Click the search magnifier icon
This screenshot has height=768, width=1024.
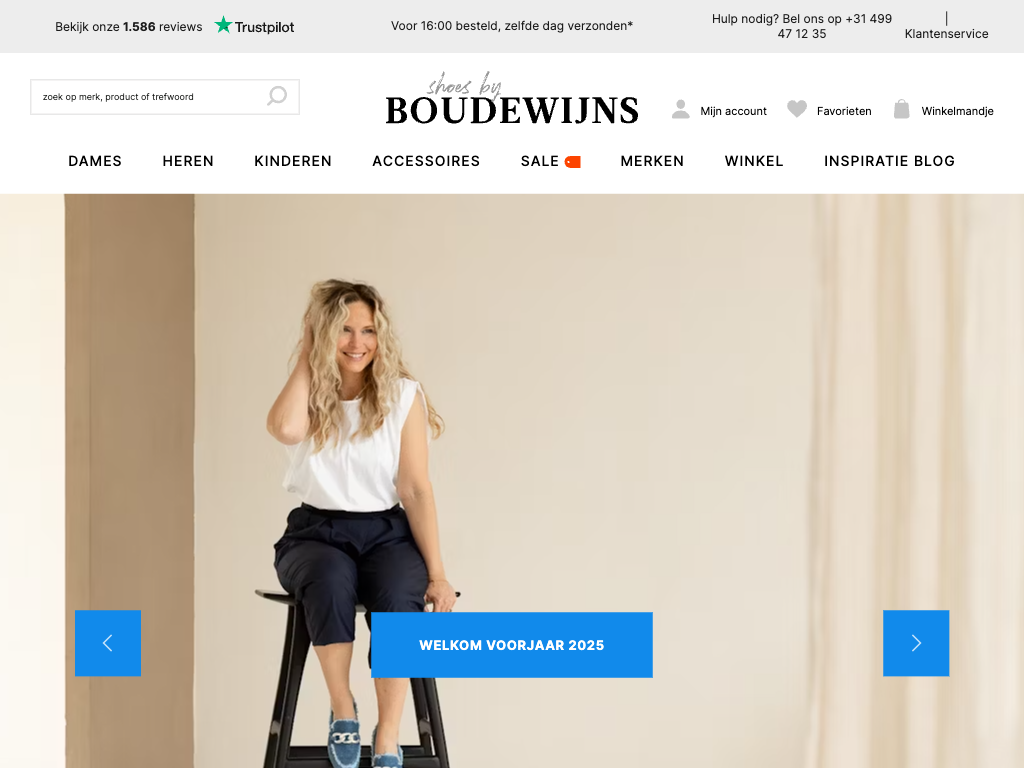click(277, 96)
